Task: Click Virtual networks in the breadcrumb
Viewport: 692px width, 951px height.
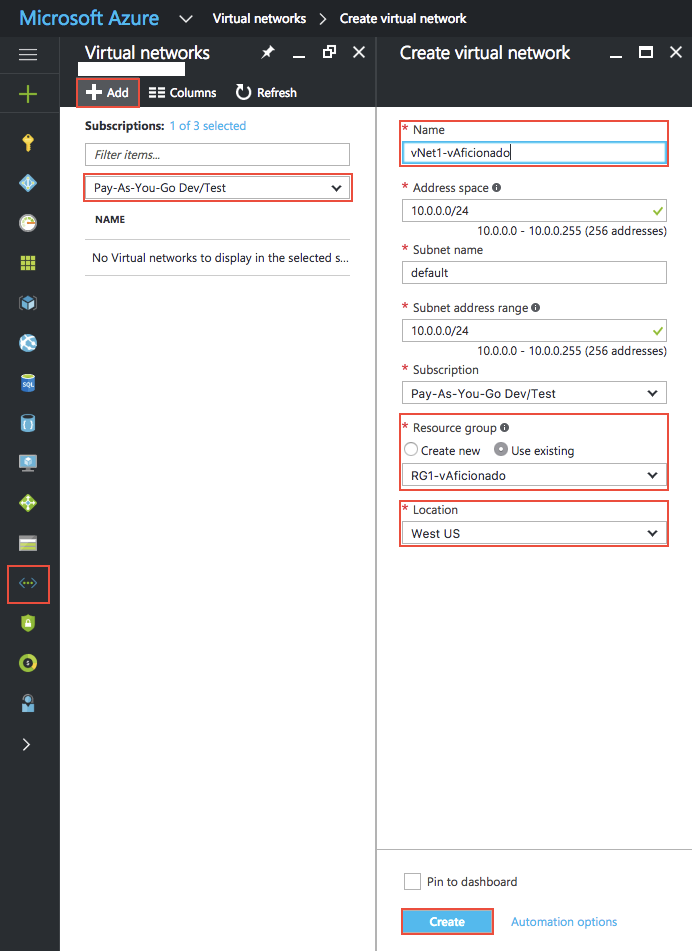Action: [x=260, y=19]
